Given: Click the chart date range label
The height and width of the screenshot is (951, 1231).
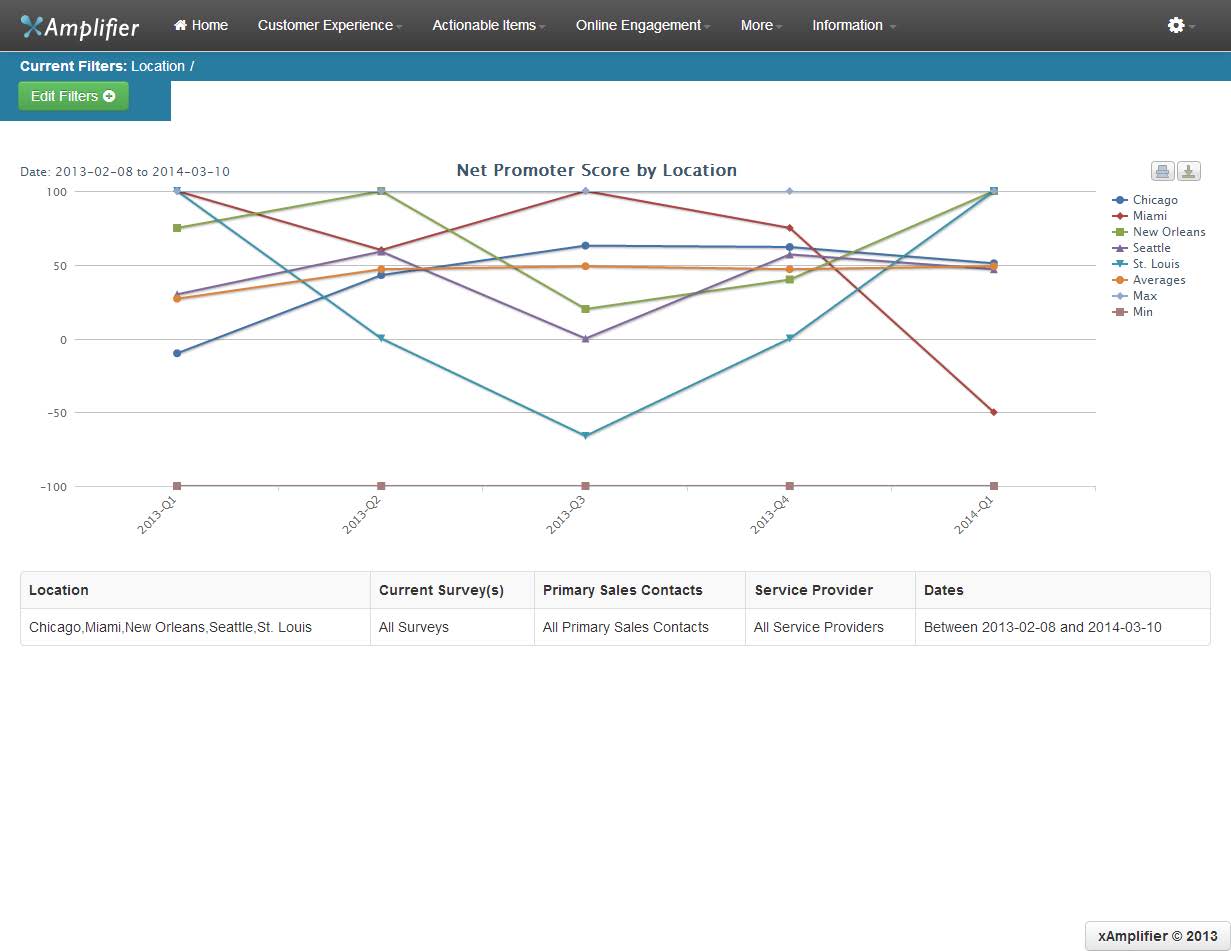Looking at the screenshot, I should tap(125, 172).
